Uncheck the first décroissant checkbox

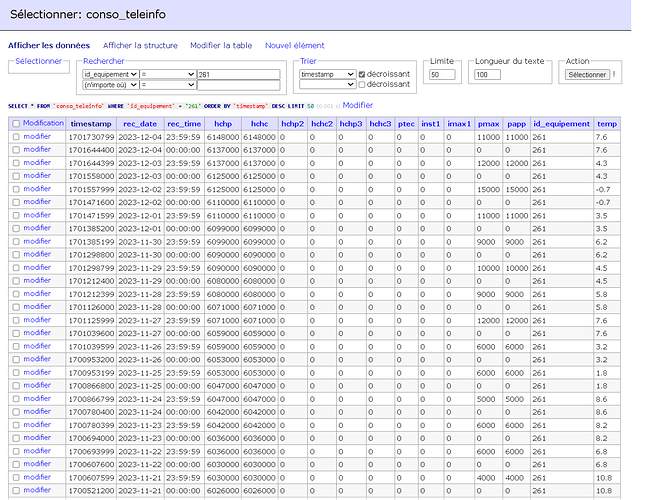click(x=362, y=74)
